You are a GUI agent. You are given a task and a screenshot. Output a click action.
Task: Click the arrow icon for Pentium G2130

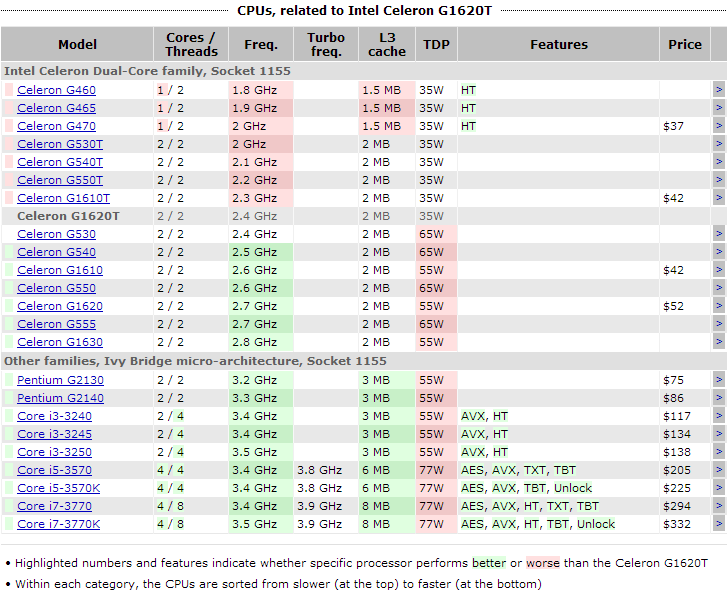pos(719,380)
